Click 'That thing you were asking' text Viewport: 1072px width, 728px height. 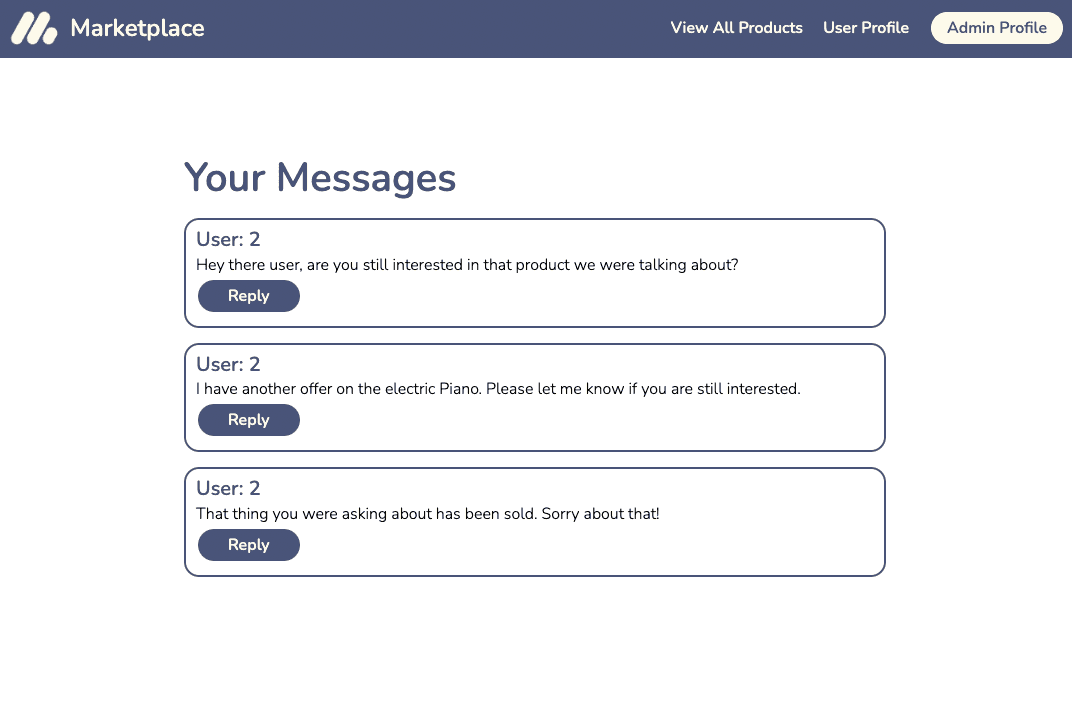[x=428, y=514]
